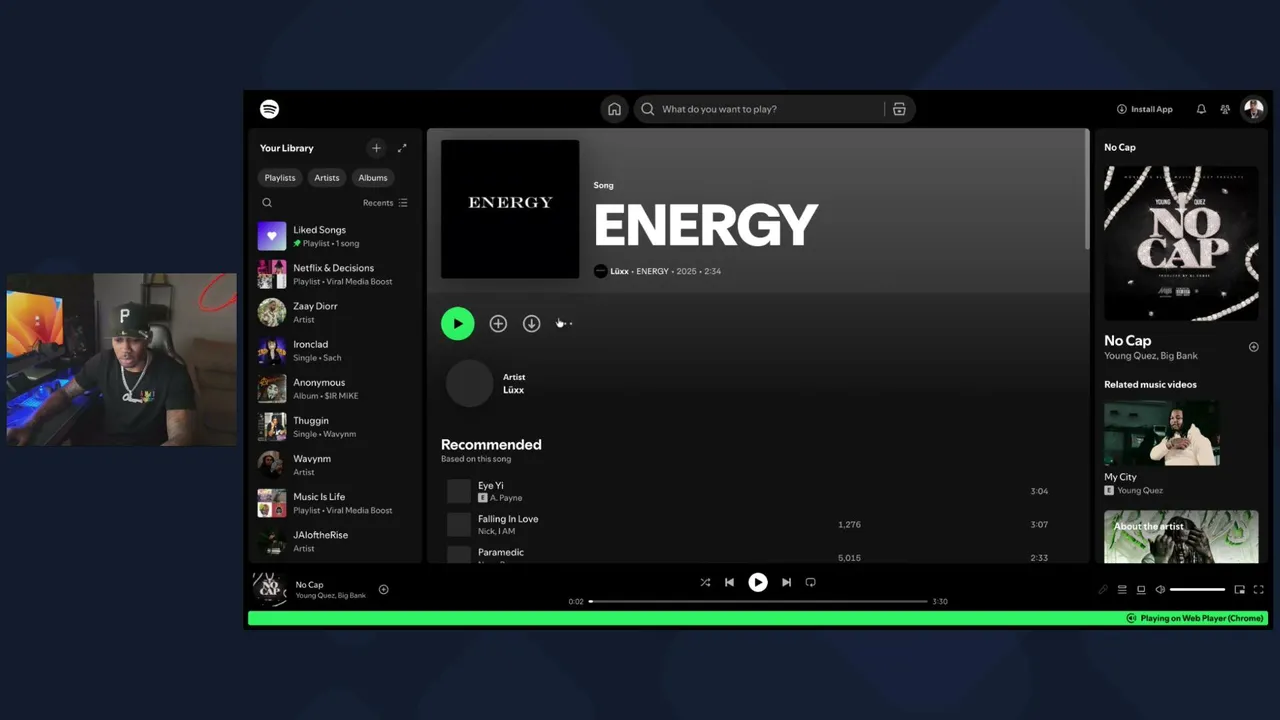1280x720 pixels.
Task: Search within Your Library
Action: tap(267, 203)
